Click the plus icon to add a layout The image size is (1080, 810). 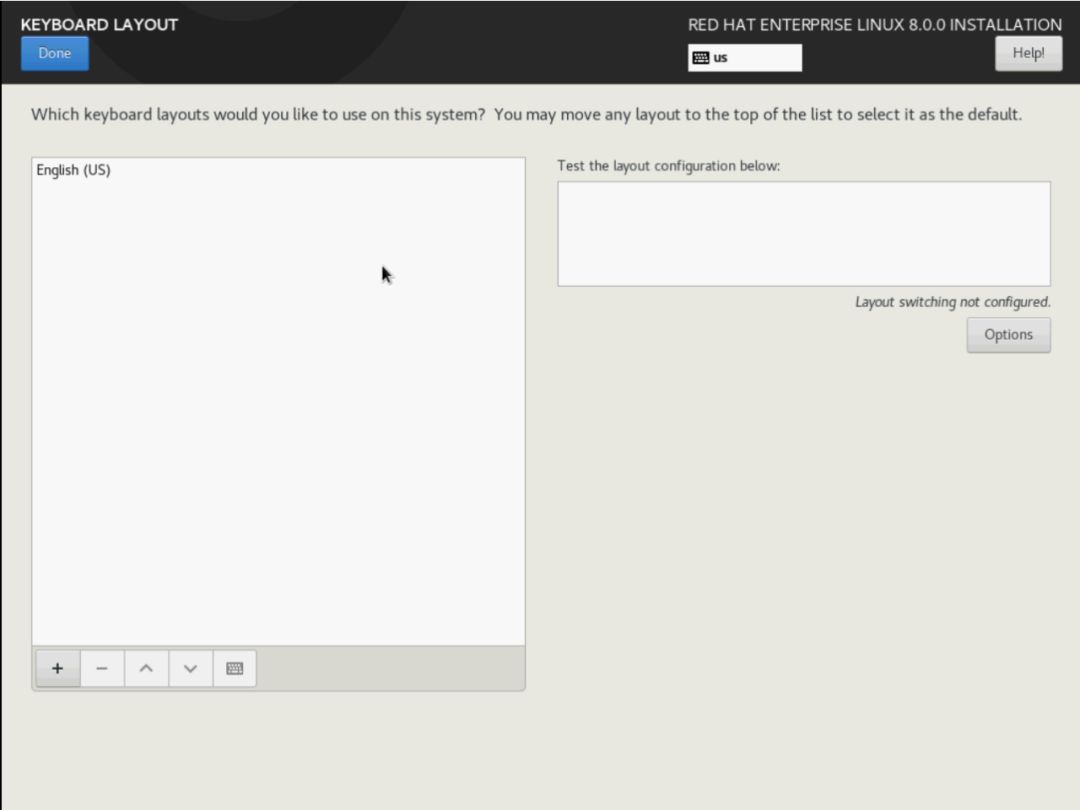[x=58, y=668]
